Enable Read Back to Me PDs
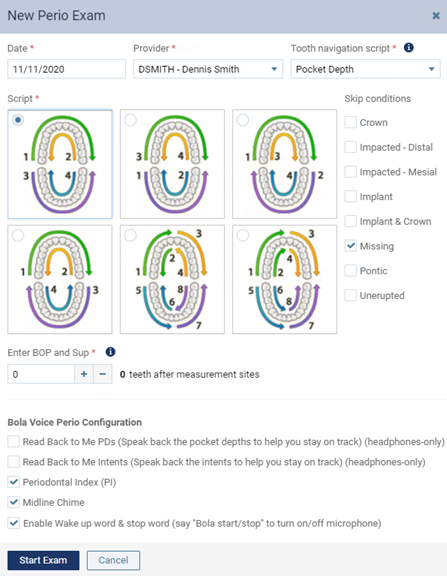The image size is (447, 576). click(14, 442)
